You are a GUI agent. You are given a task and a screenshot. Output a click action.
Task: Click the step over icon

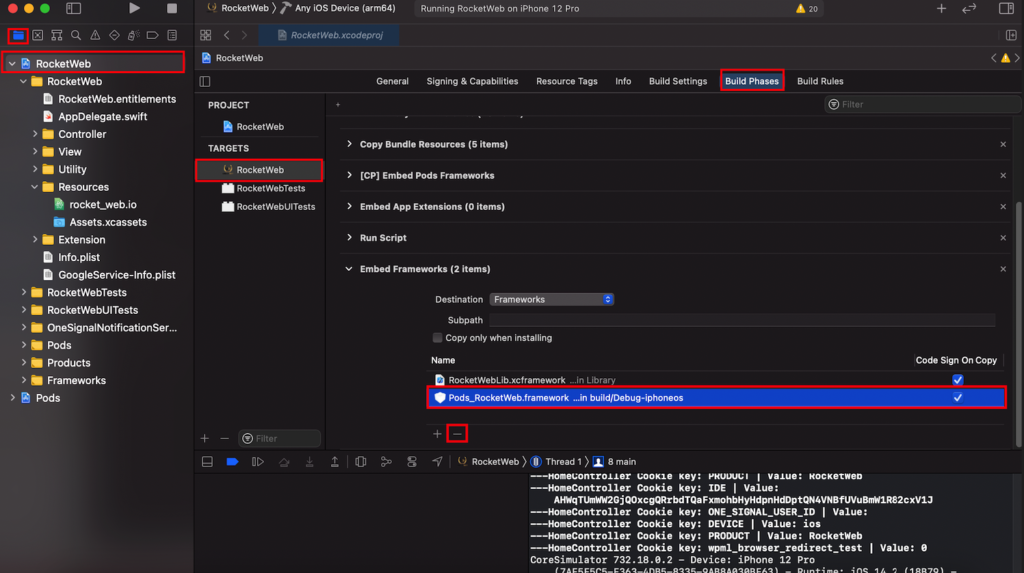click(284, 462)
